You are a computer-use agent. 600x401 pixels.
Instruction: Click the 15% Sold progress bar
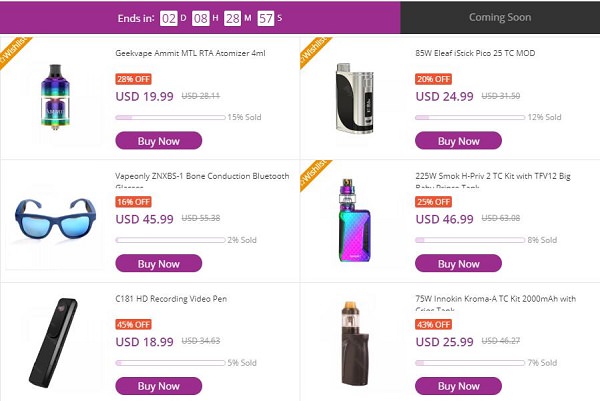coord(169,118)
